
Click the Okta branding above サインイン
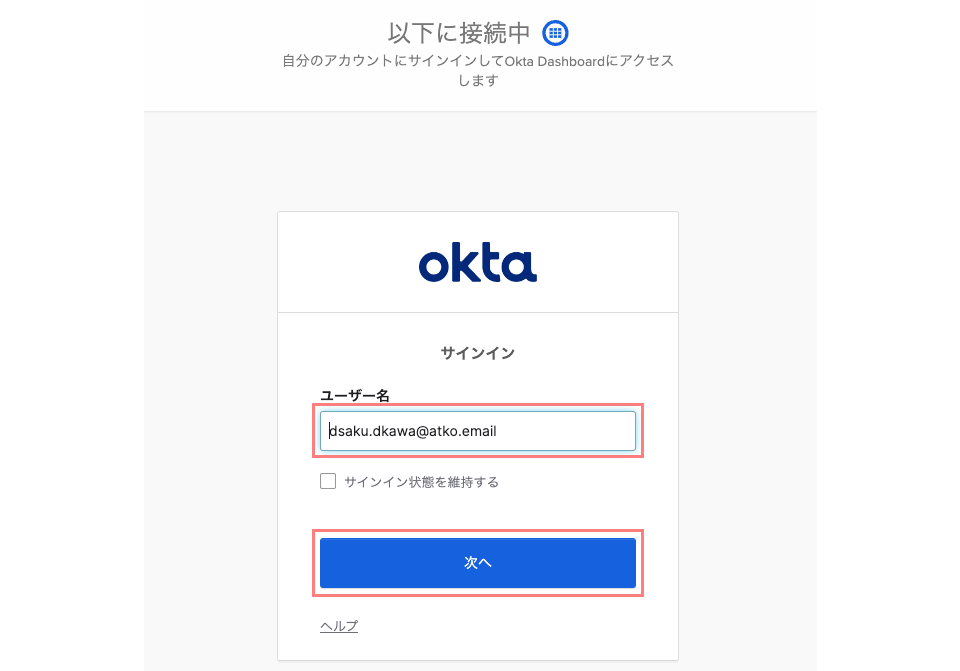[x=478, y=261]
